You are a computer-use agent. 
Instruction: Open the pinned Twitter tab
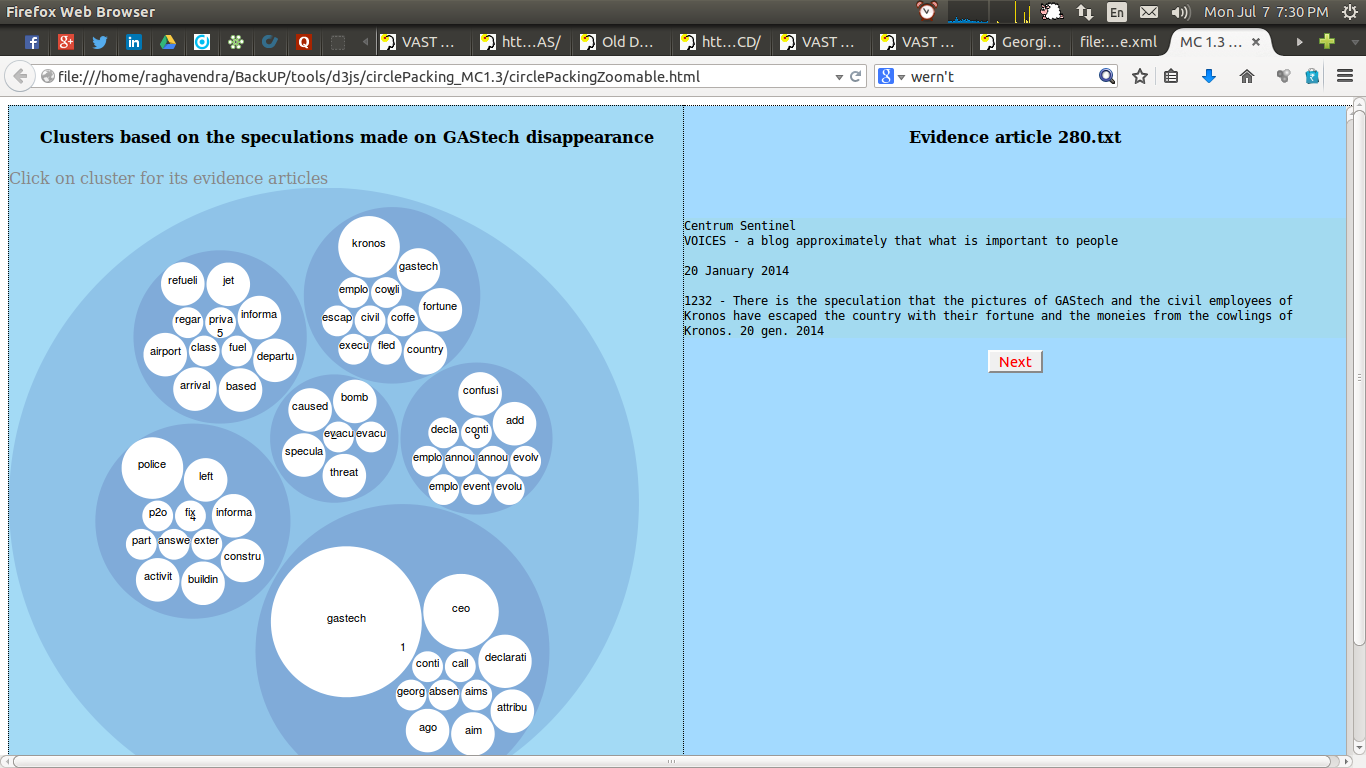(x=100, y=42)
